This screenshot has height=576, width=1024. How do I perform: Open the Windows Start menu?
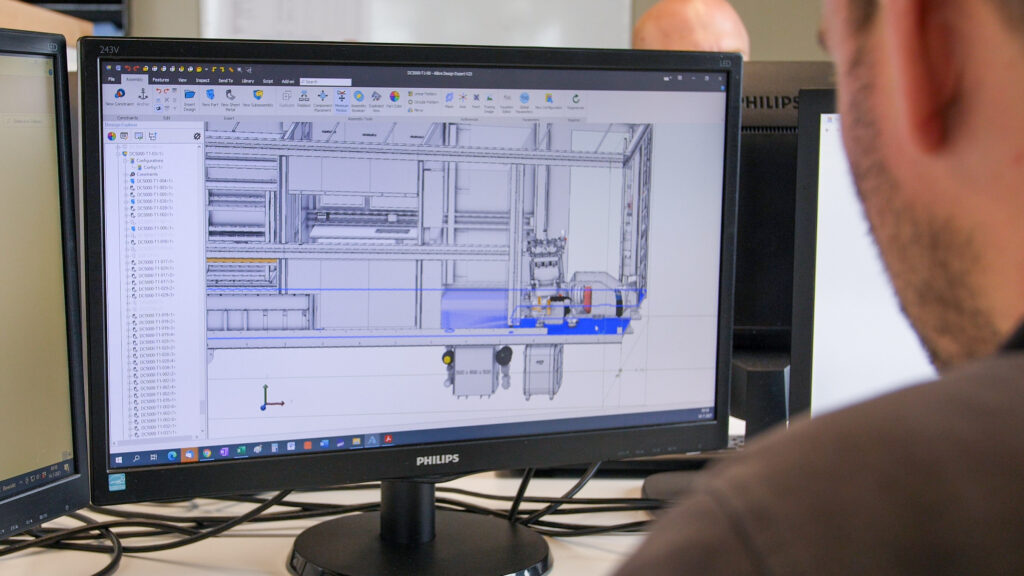point(119,457)
